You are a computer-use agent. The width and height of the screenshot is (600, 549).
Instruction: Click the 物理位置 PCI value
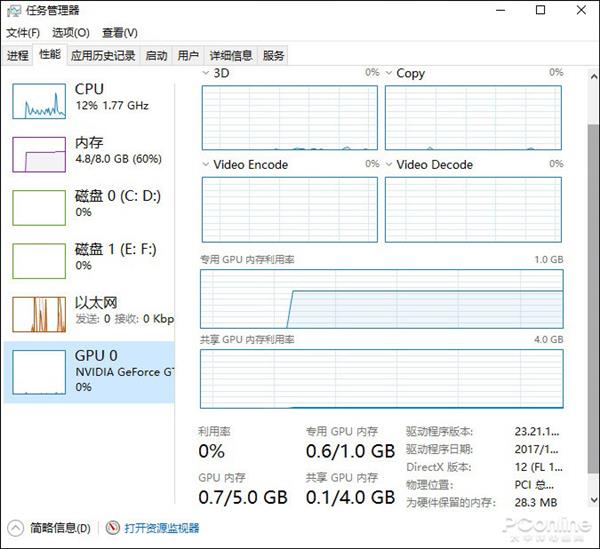tap(534, 485)
